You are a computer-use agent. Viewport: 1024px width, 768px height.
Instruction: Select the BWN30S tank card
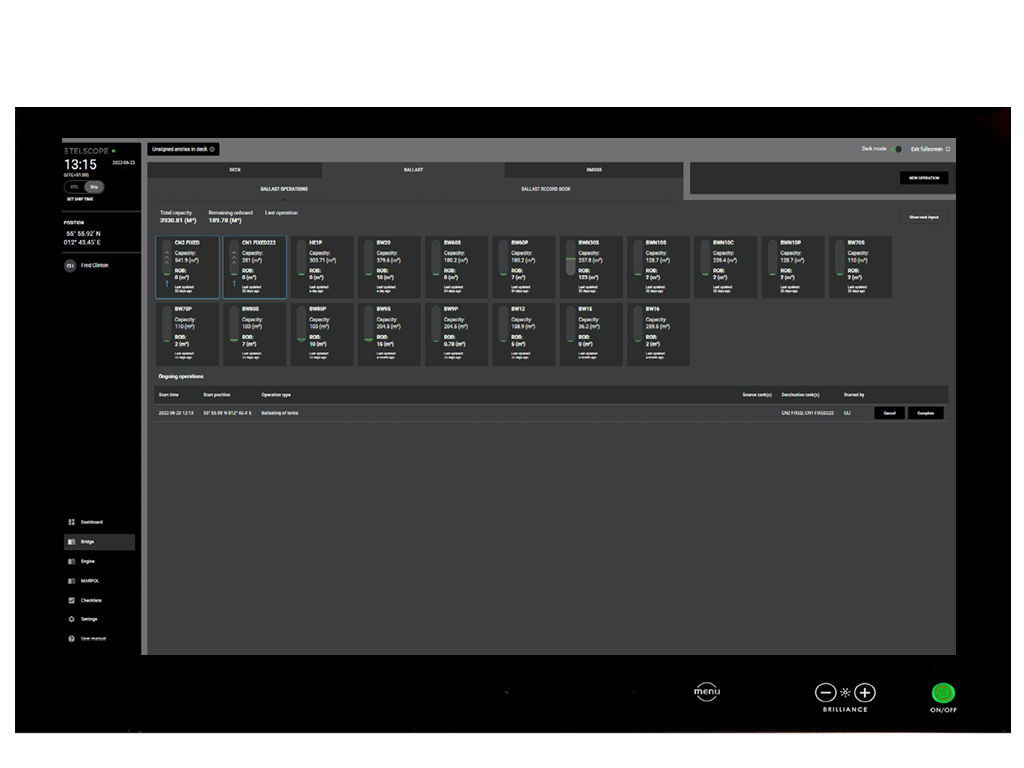point(590,267)
